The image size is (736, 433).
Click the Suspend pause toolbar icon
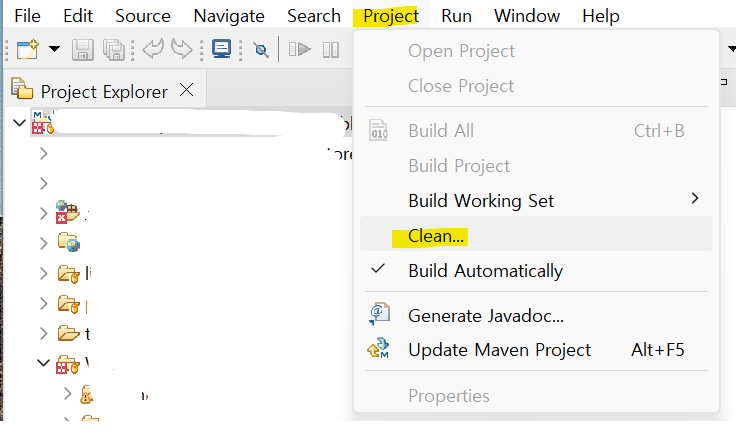point(331,50)
